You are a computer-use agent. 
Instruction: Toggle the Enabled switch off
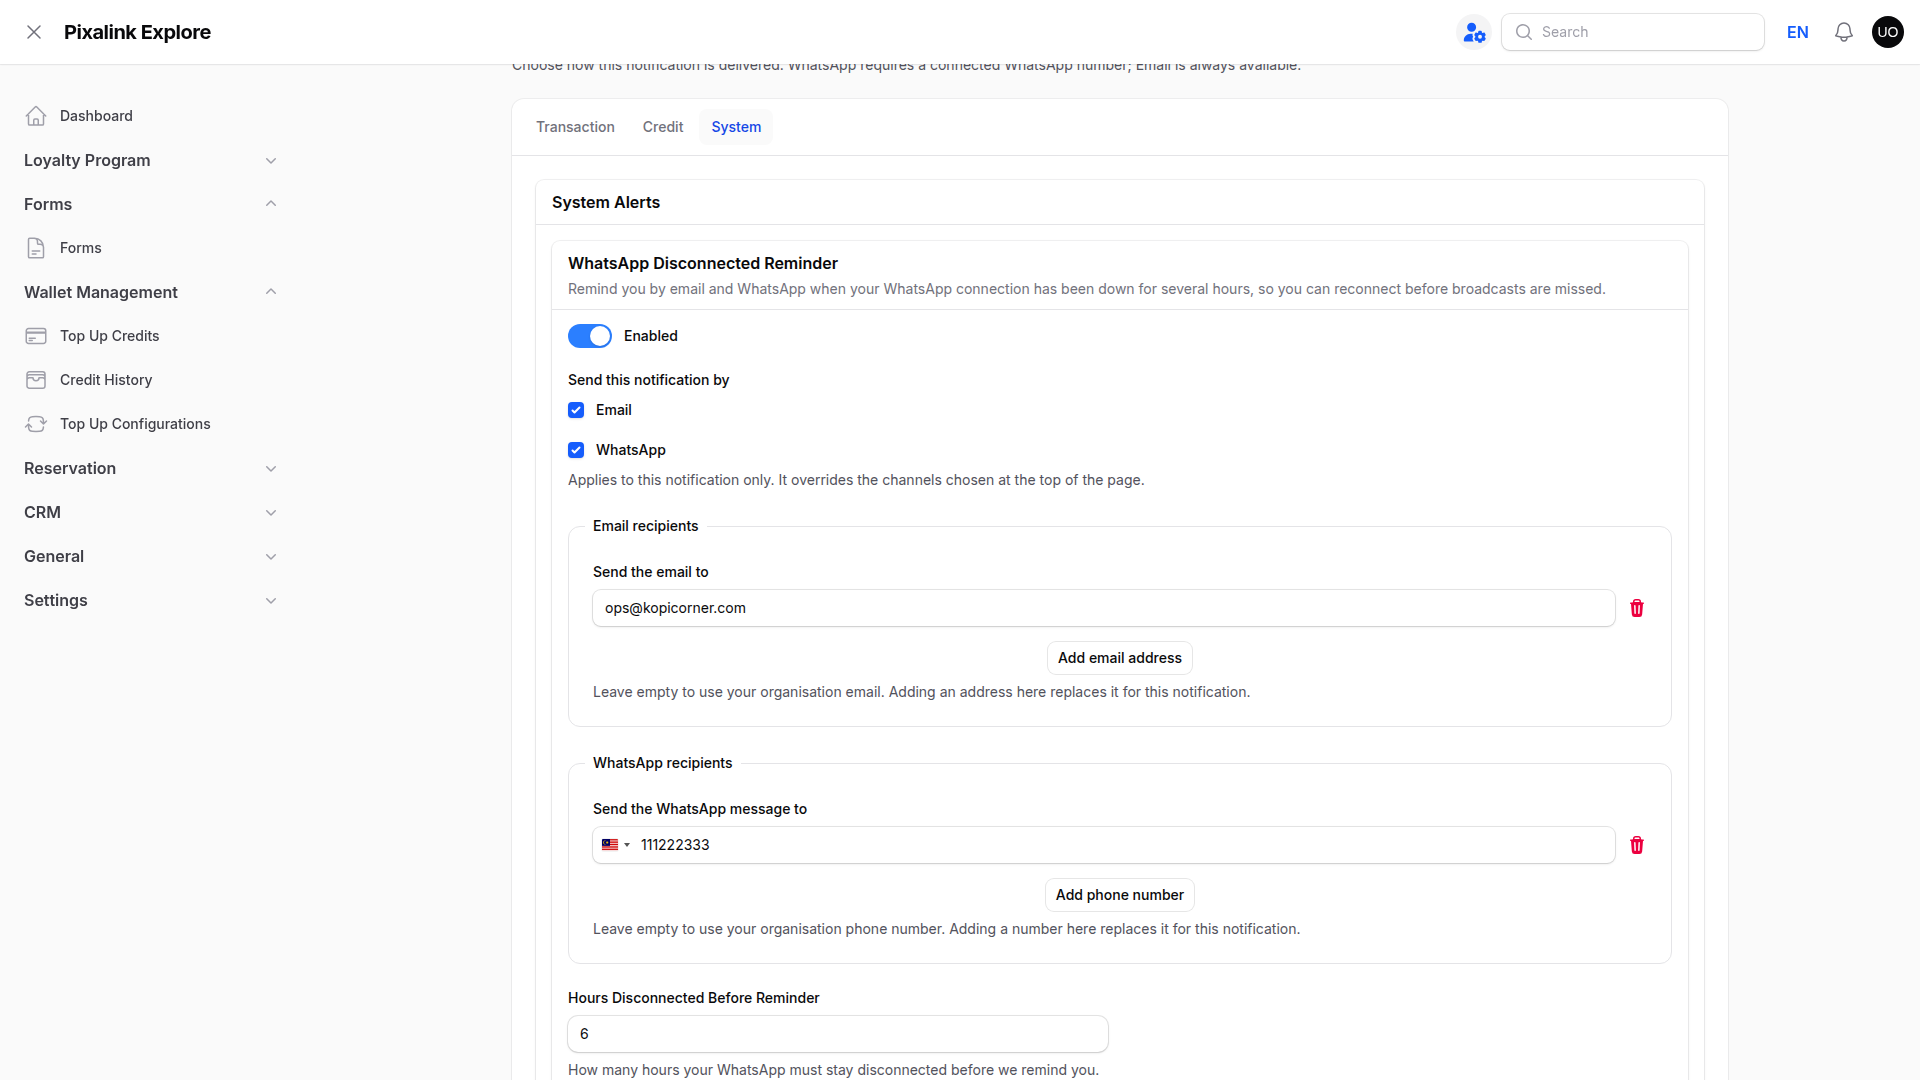point(590,336)
